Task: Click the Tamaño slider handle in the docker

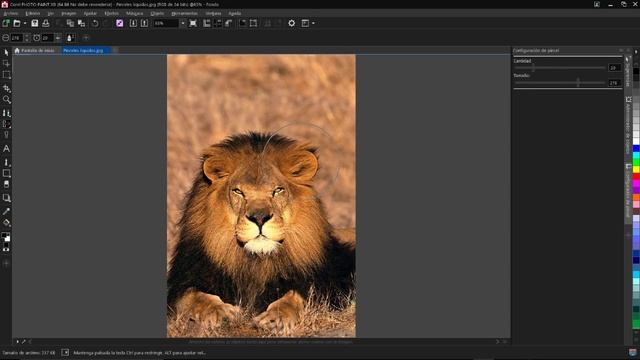Action: click(578, 82)
